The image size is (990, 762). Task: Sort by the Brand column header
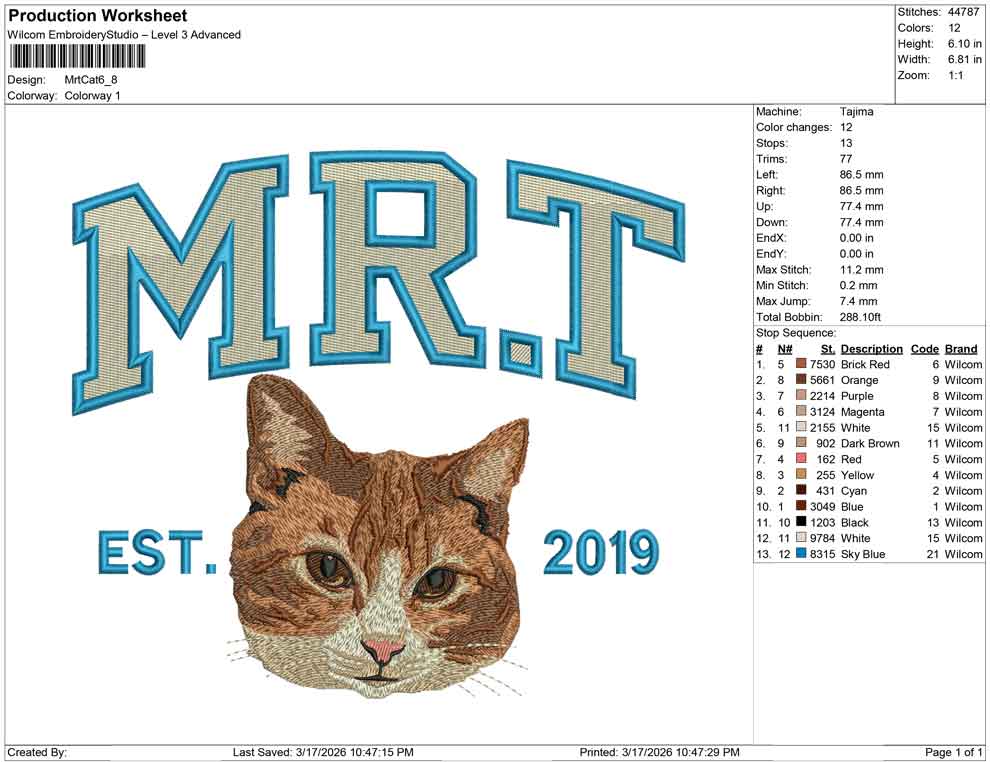pyautogui.click(x=961, y=348)
